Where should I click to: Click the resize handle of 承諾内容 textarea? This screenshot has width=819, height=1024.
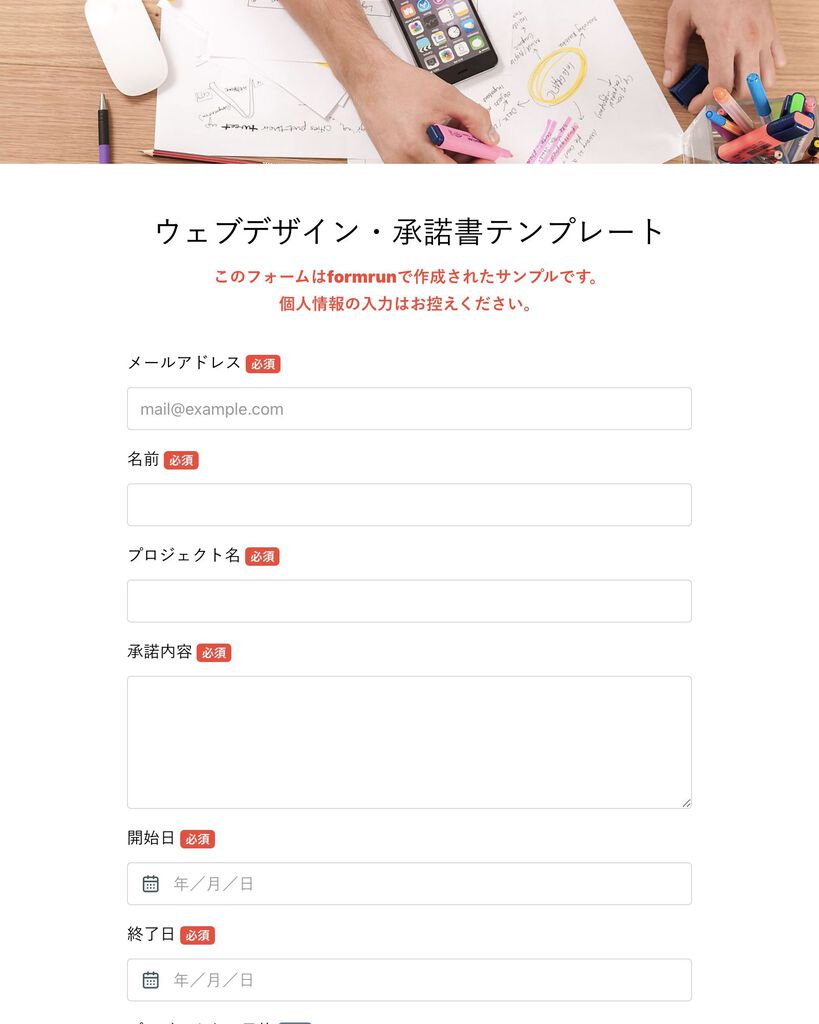point(686,803)
